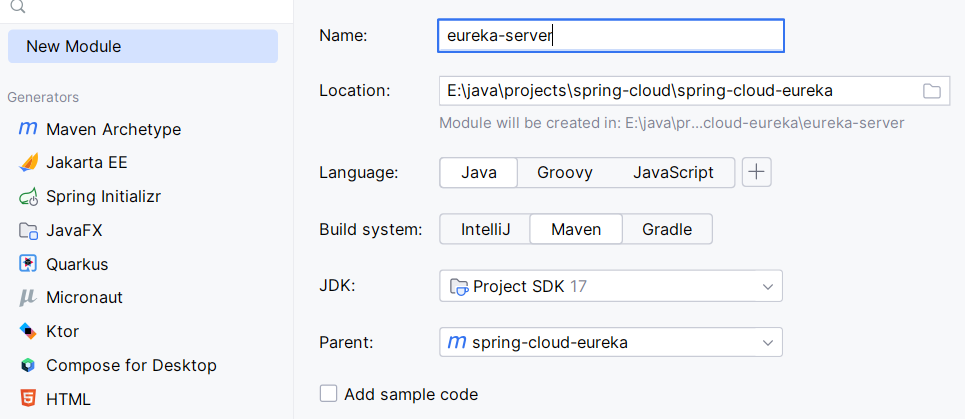The width and height of the screenshot is (965, 419).
Task: Switch language to Groovy
Action: coord(564,172)
